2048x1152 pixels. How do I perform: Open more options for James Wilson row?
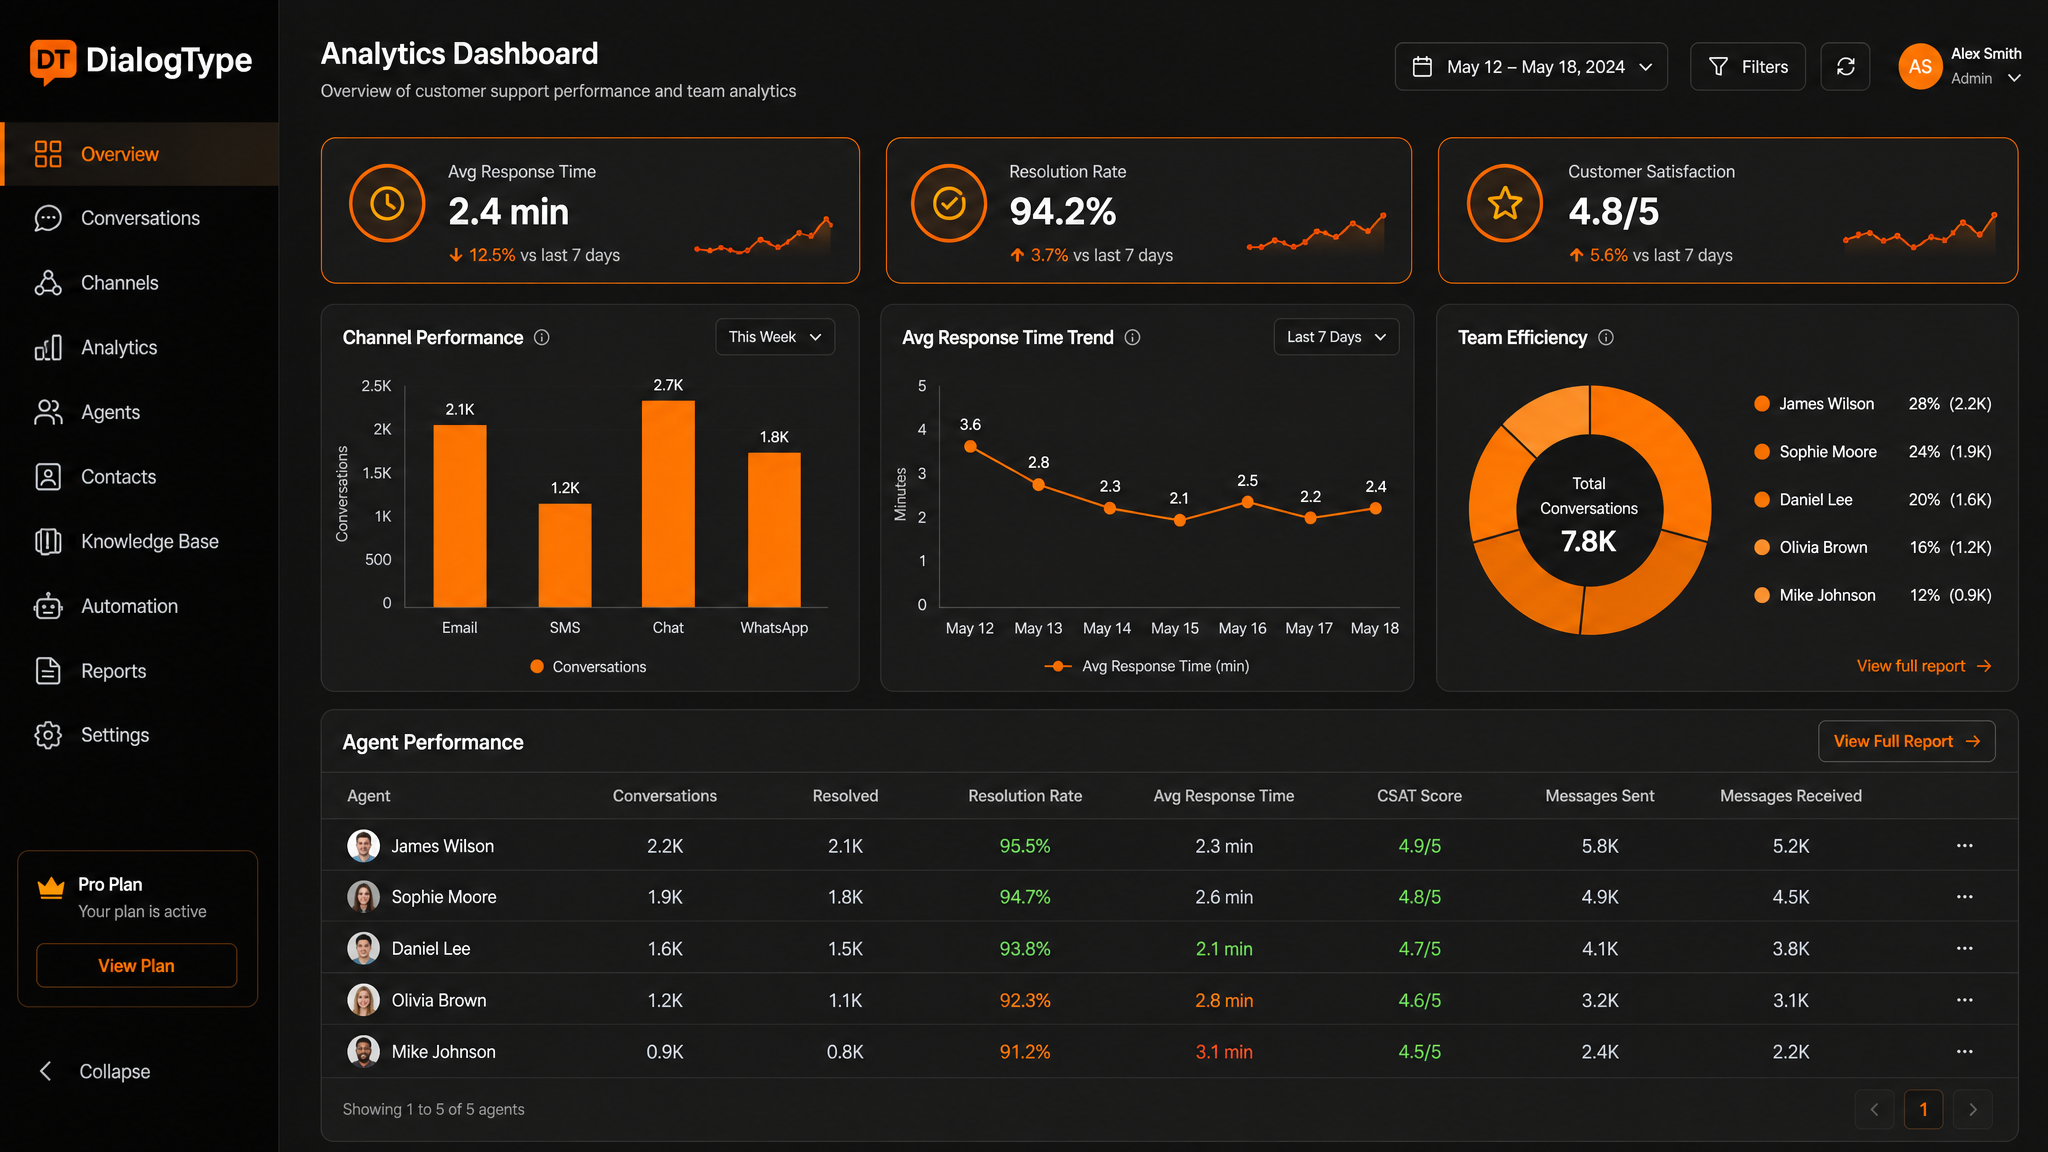click(1965, 846)
